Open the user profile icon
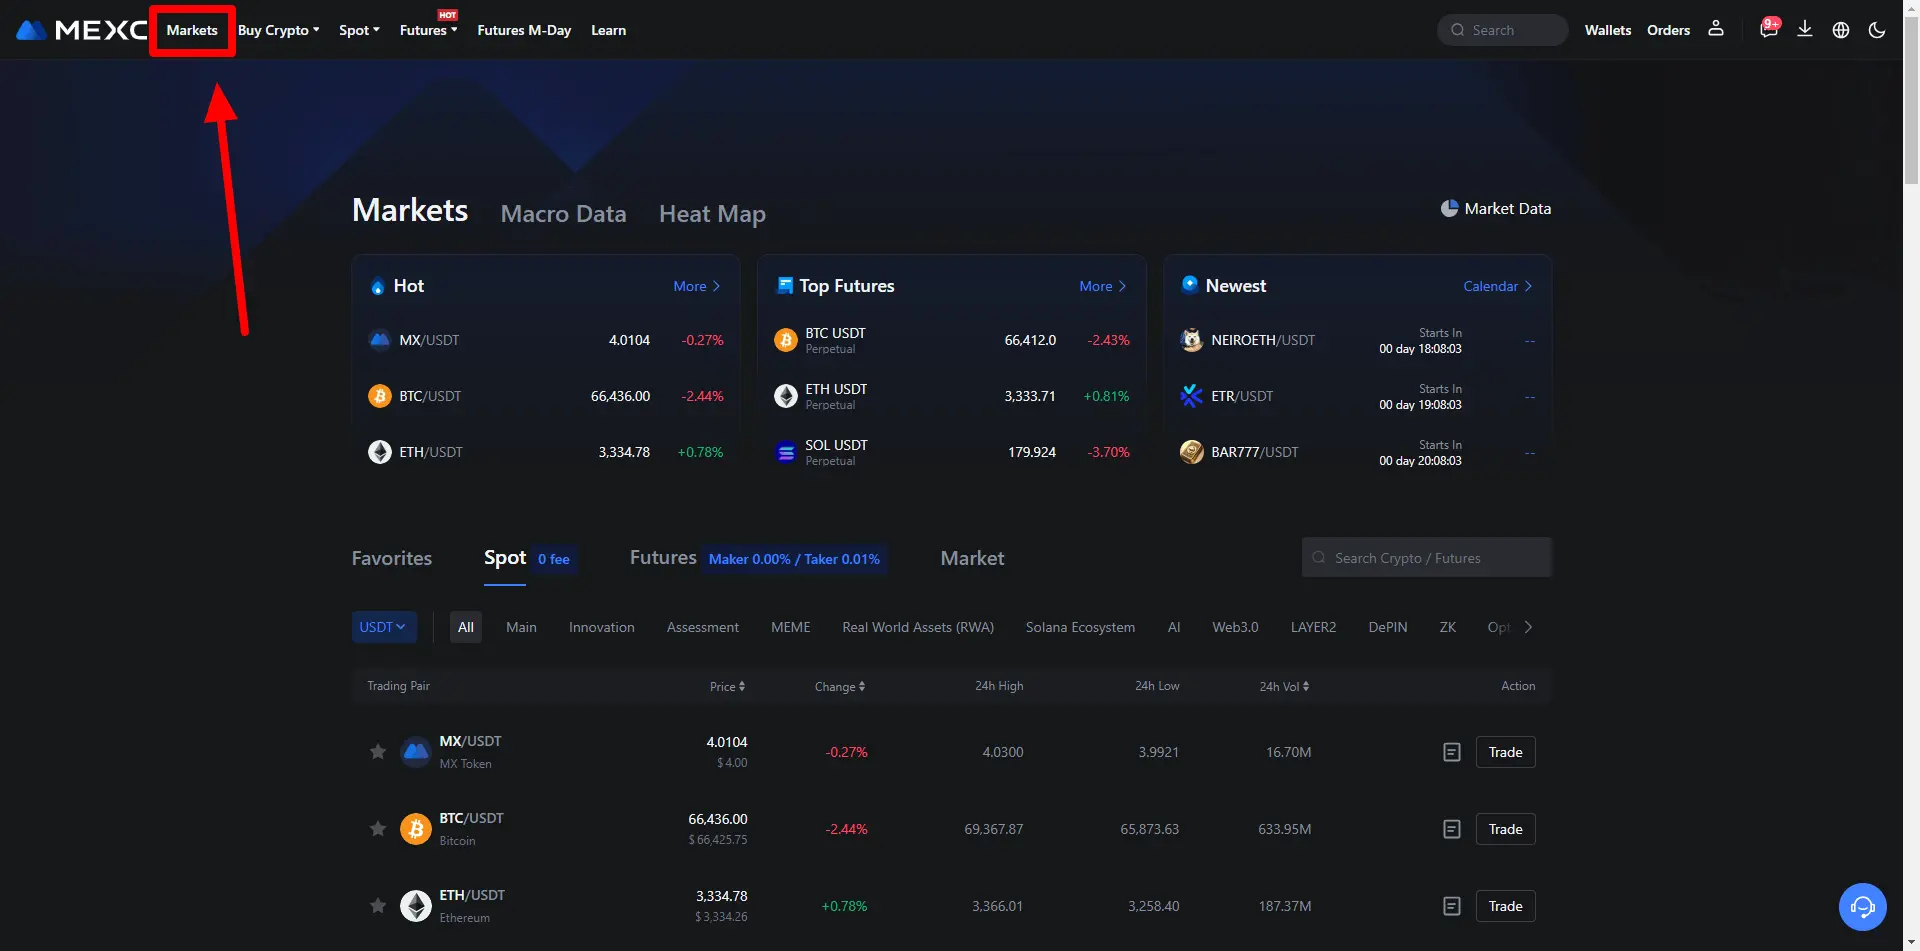The width and height of the screenshot is (1920, 951). point(1716,29)
